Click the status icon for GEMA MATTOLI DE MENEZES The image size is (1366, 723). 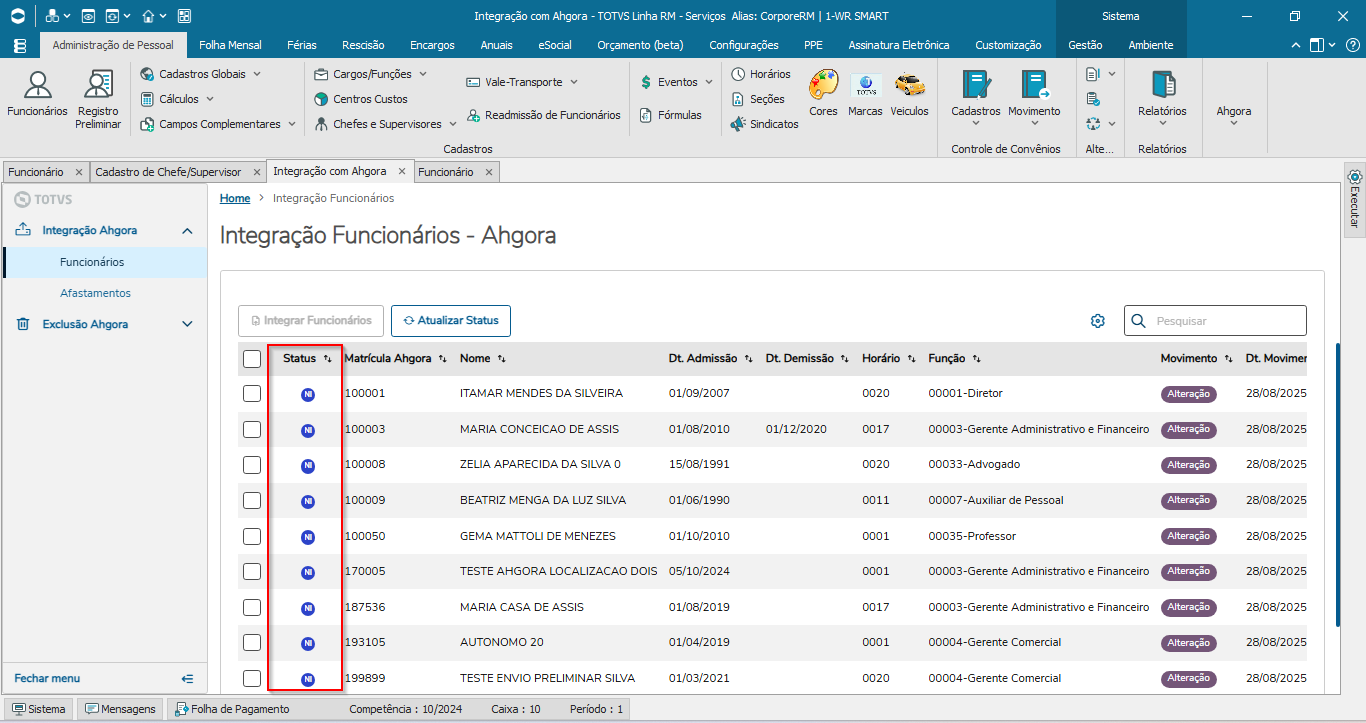(308, 537)
